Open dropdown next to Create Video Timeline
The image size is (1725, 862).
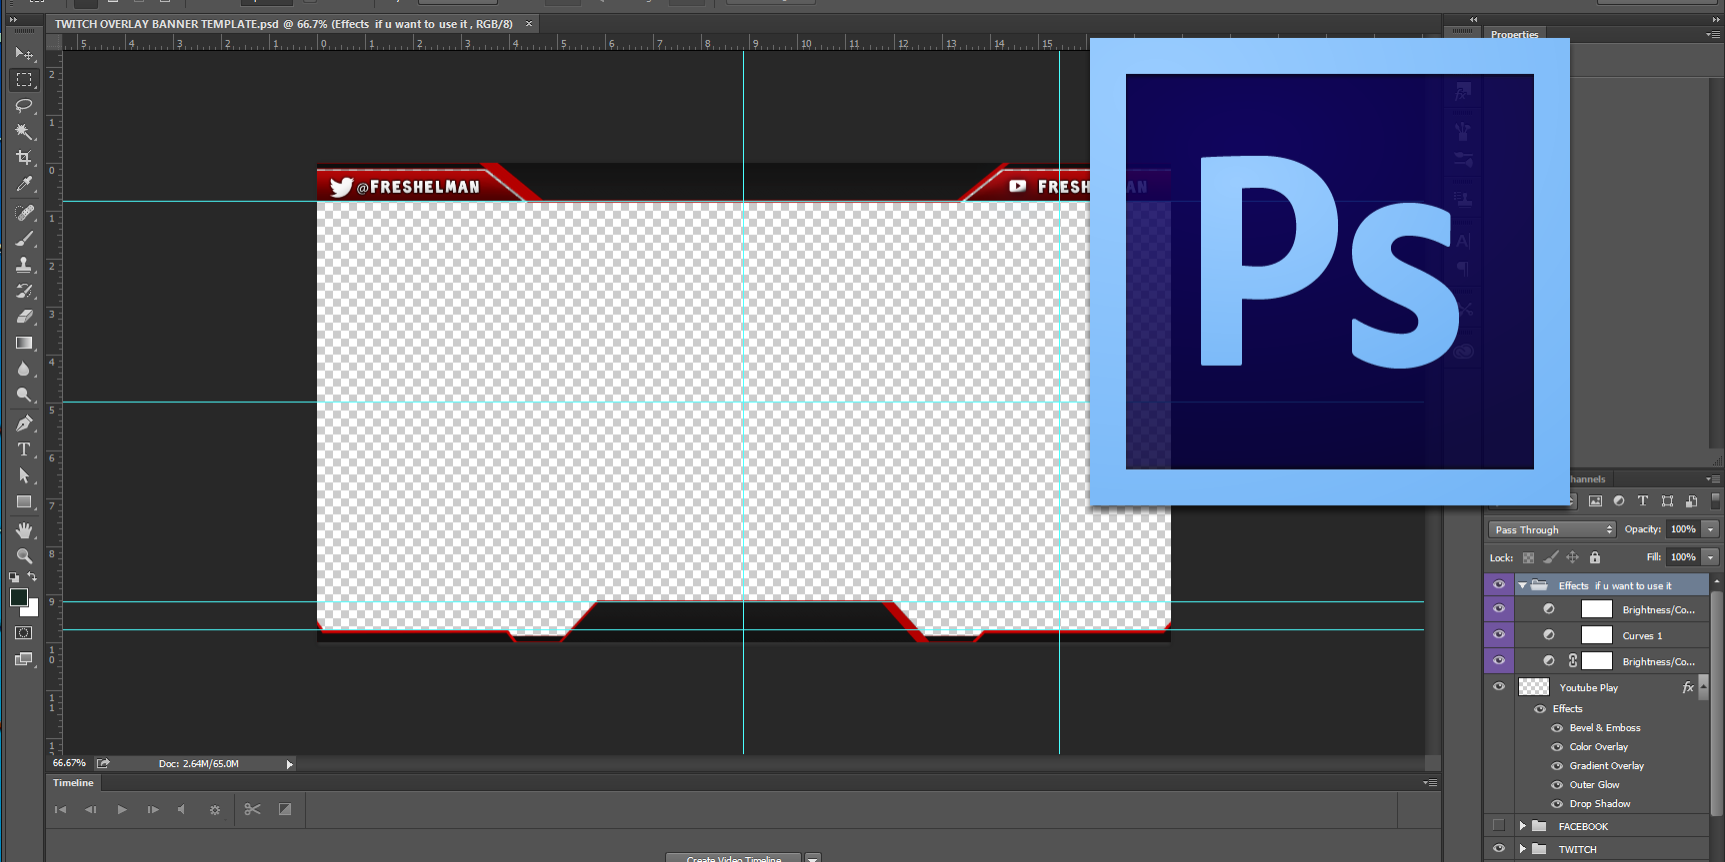[x=813, y=858]
